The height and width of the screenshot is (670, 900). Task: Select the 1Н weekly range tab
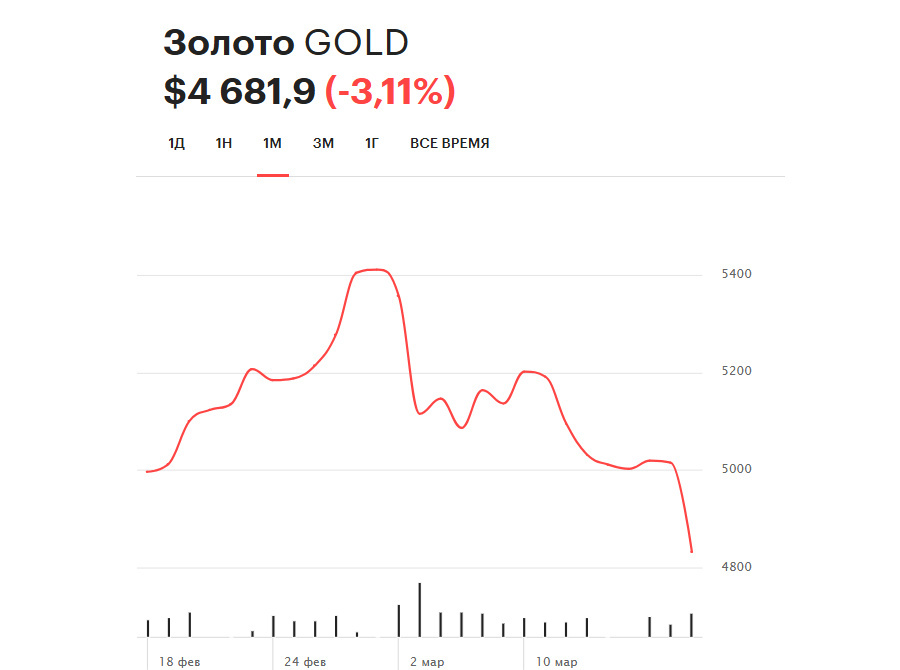224,143
